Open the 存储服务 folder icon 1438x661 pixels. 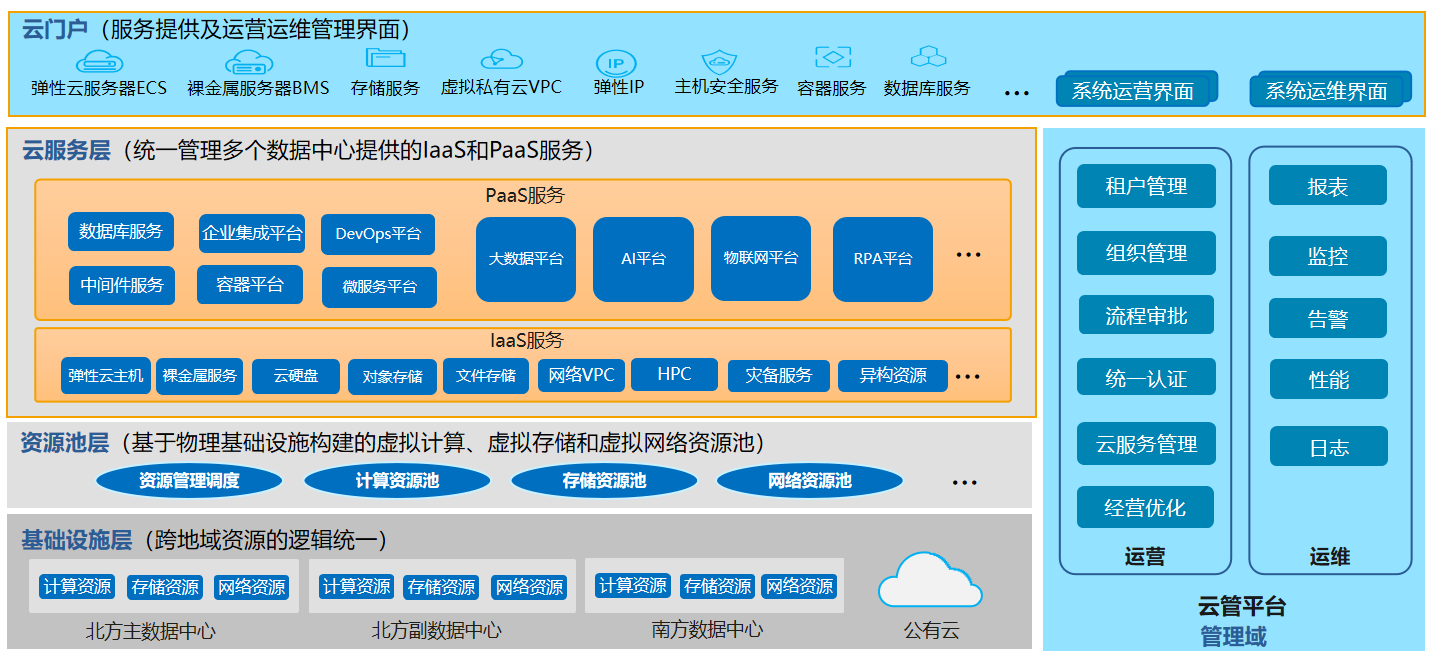(385, 58)
